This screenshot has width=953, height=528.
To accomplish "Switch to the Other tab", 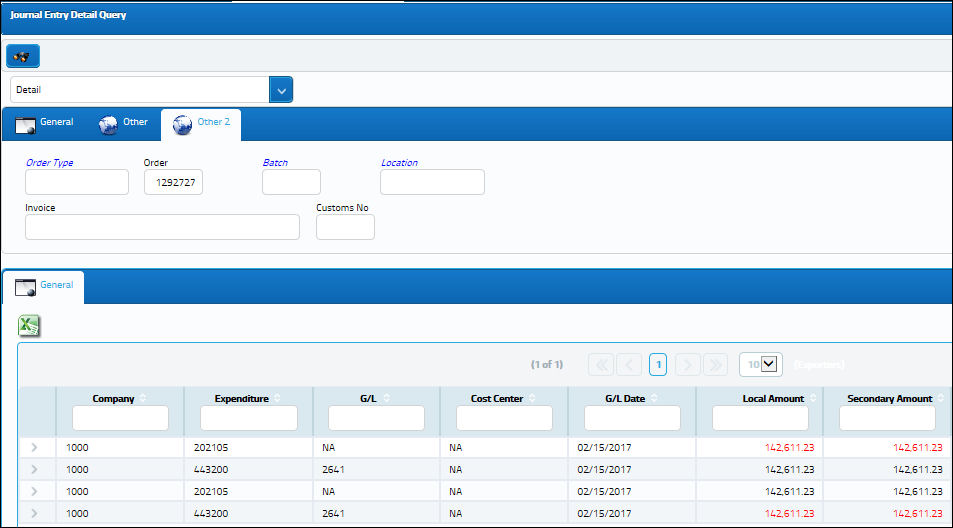I will 123,123.
